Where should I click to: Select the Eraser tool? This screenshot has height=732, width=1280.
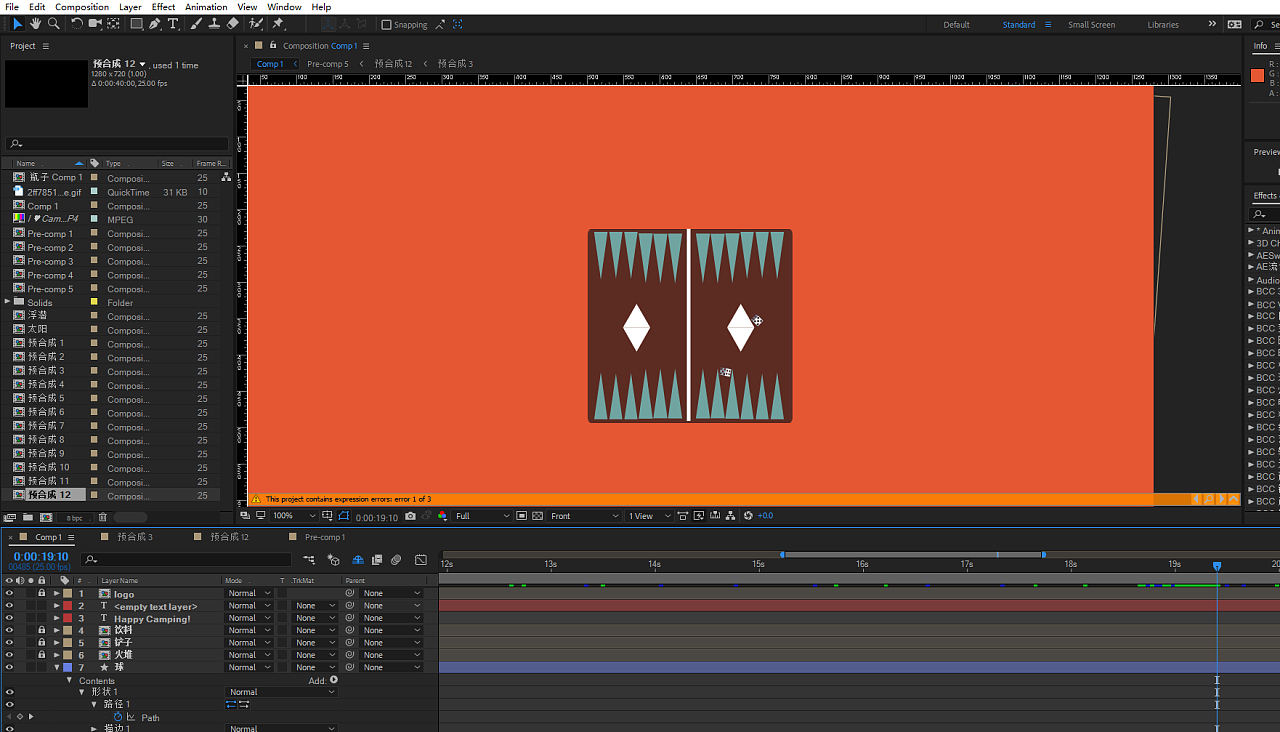coord(233,24)
